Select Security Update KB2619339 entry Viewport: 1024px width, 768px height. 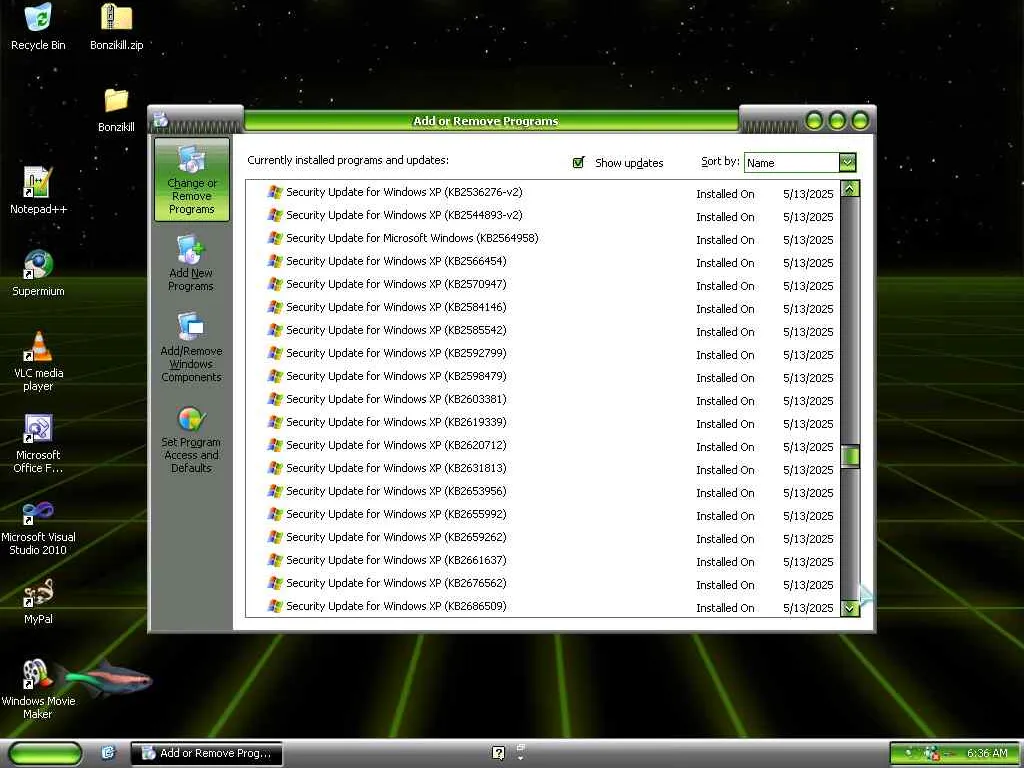coord(543,422)
